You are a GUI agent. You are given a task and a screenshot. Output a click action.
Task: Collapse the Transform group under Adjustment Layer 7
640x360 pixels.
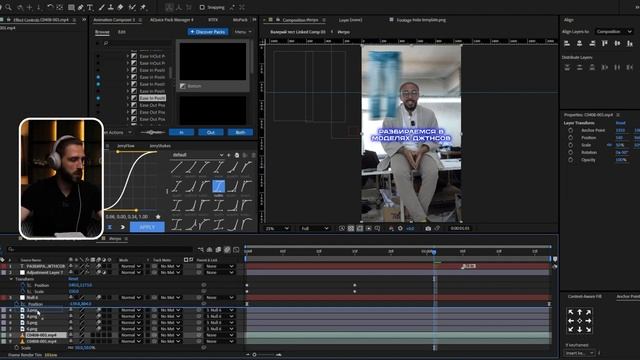(x=11, y=279)
